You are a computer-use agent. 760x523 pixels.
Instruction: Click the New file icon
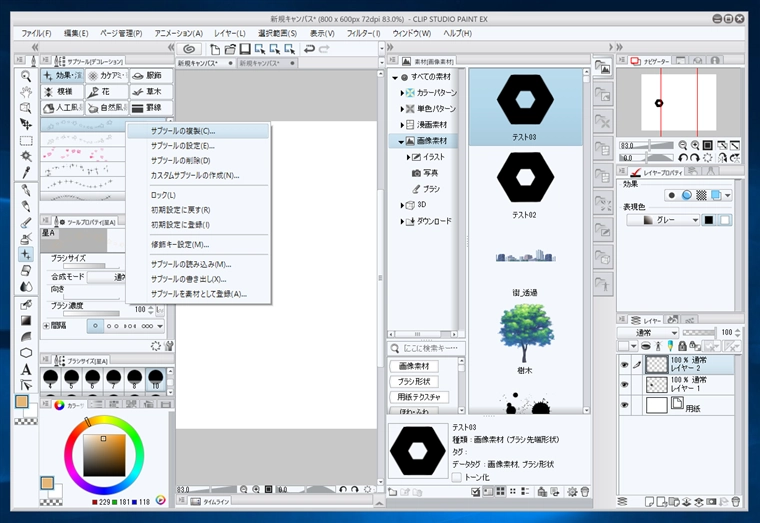pyautogui.click(x=215, y=49)
